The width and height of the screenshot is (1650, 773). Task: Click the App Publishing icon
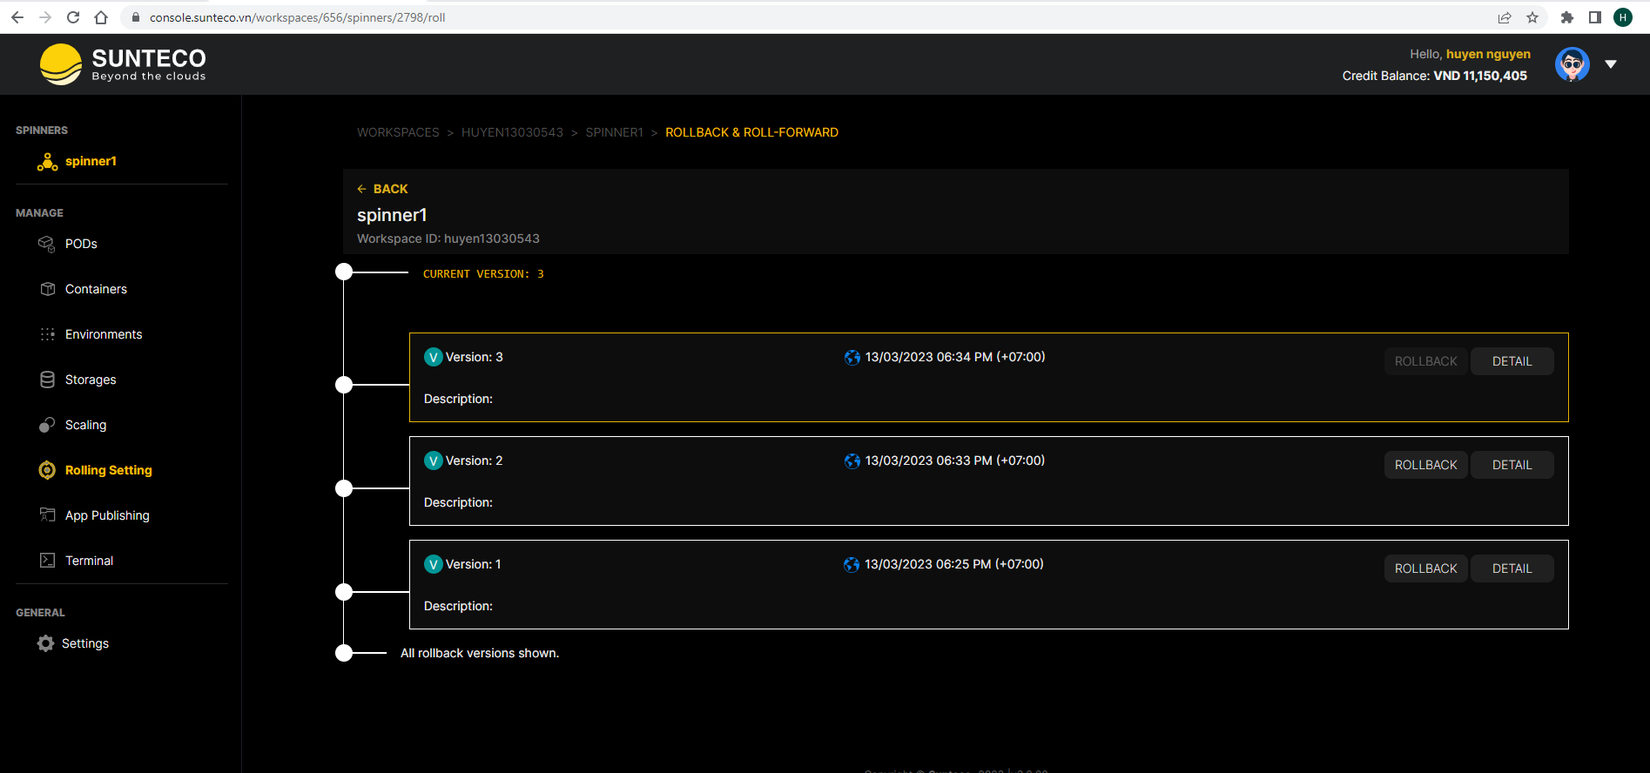click(47, 515)
